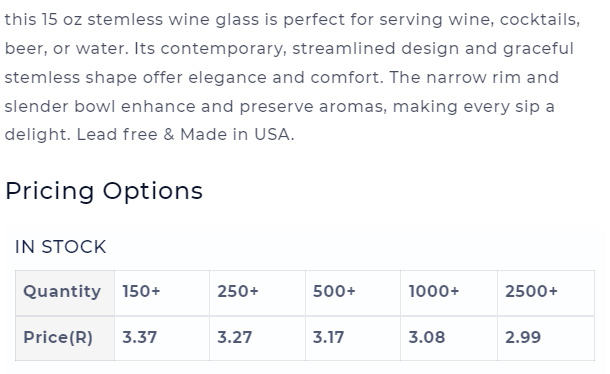The width and height of the screenshot is (610, 374).
Task: Click the 3.08 price cell
Action: [449, 338]
